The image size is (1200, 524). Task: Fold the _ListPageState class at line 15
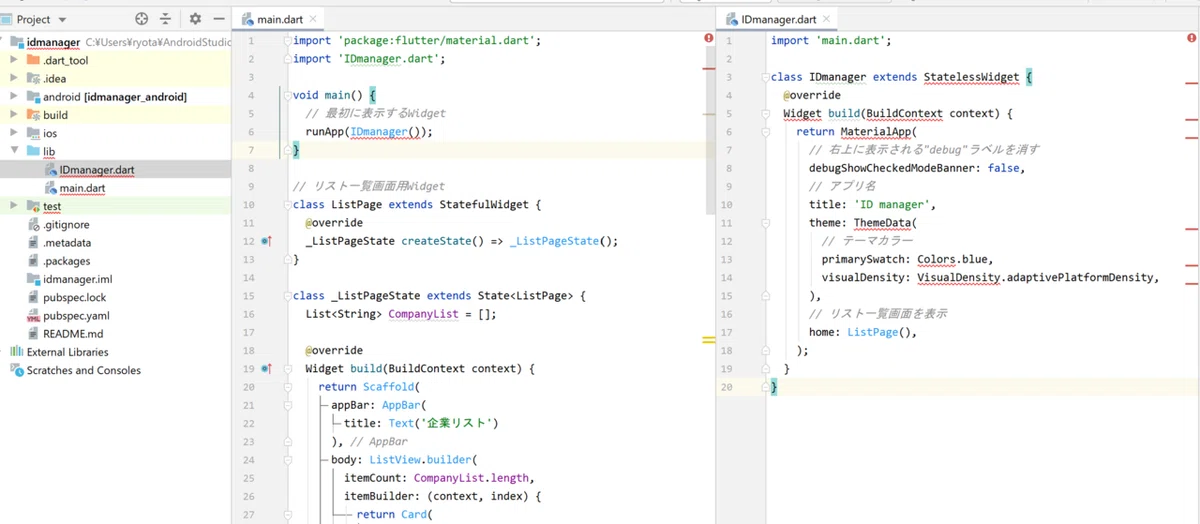point(287,297)
